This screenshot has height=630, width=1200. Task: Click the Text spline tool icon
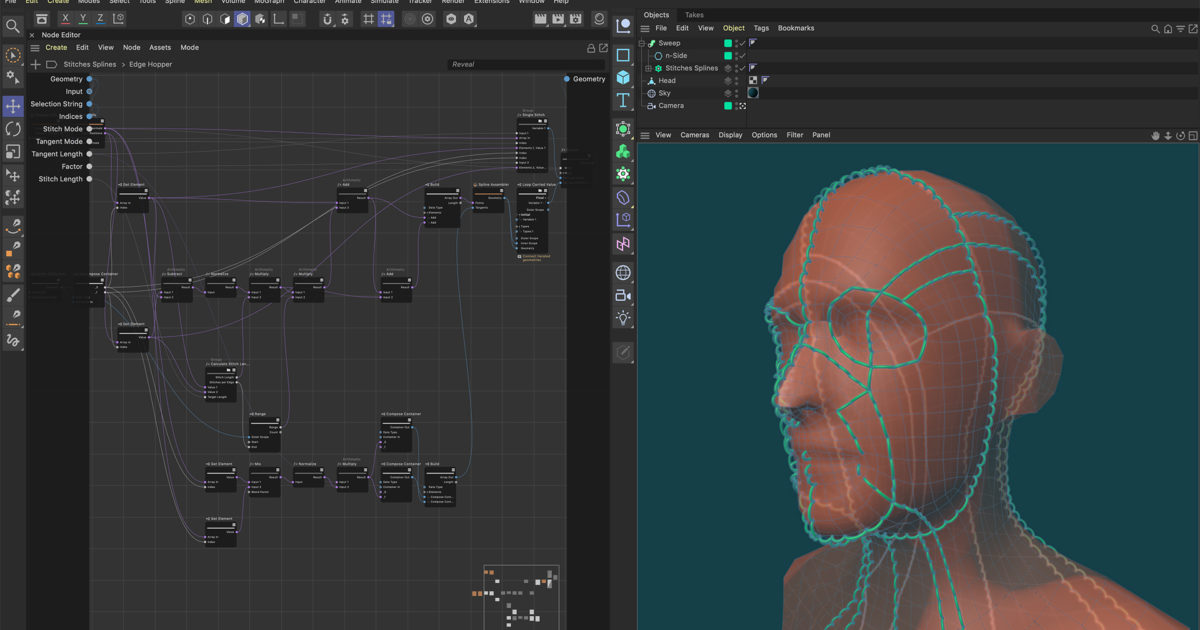click(623, 100)
